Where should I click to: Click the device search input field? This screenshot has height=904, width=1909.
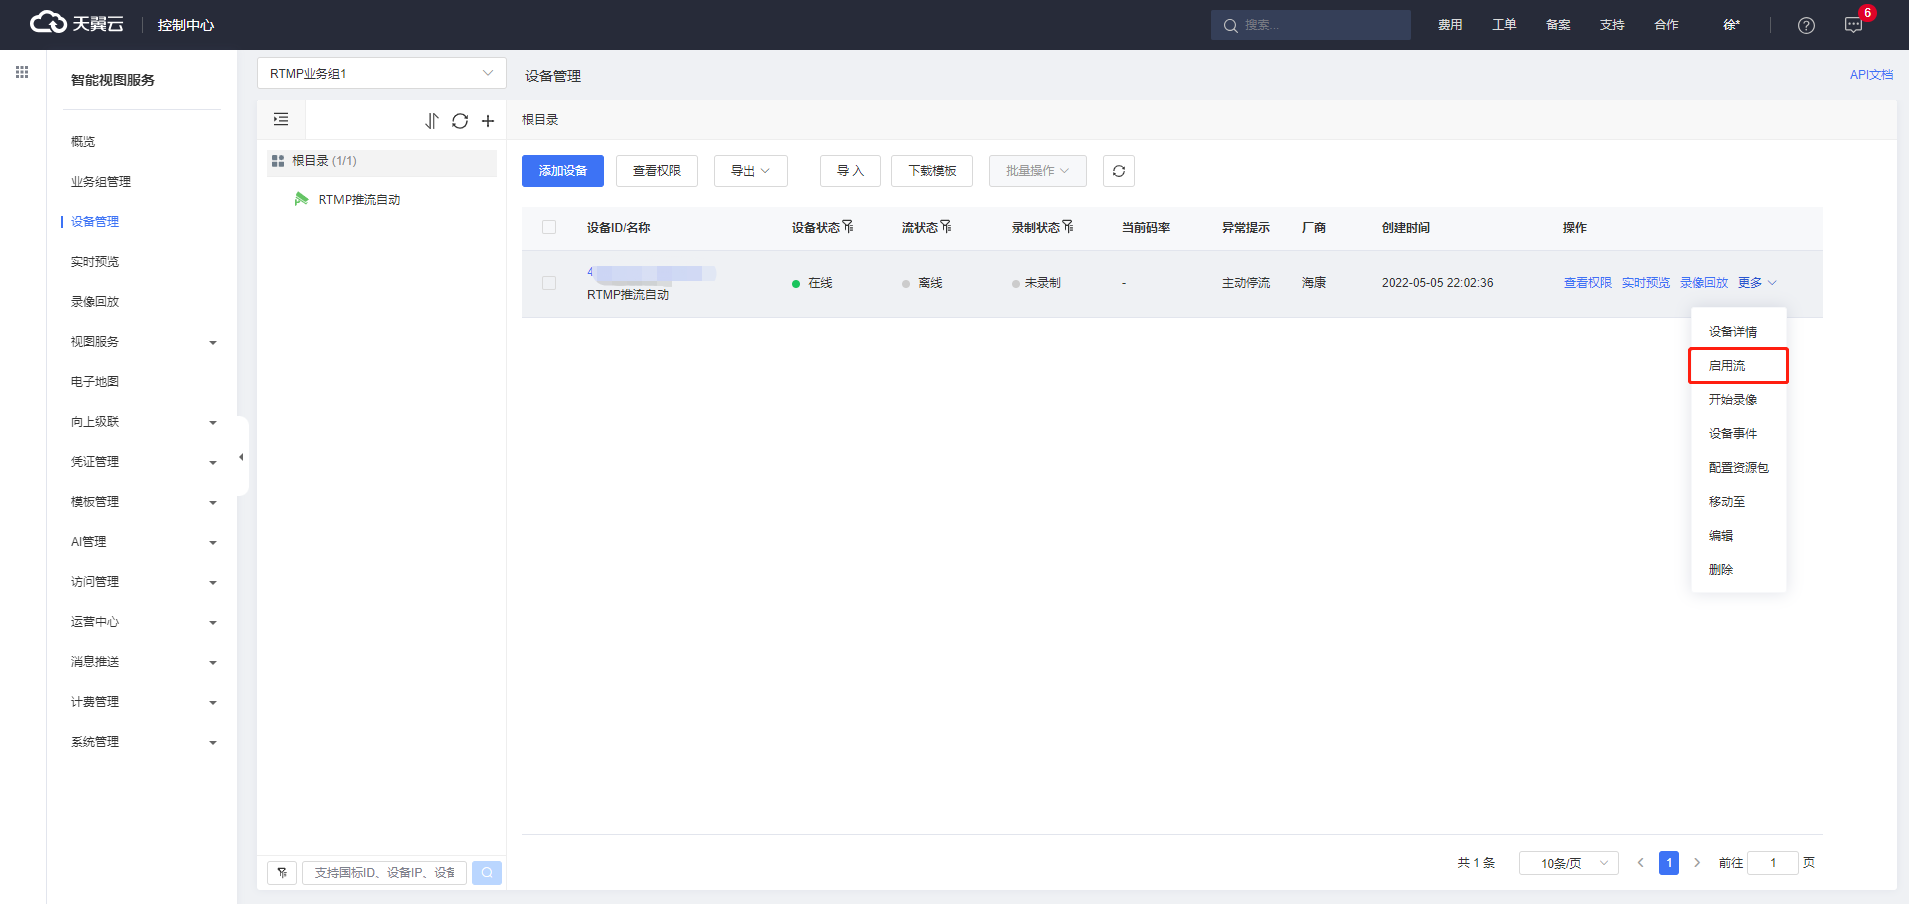(x=384, y=873)
